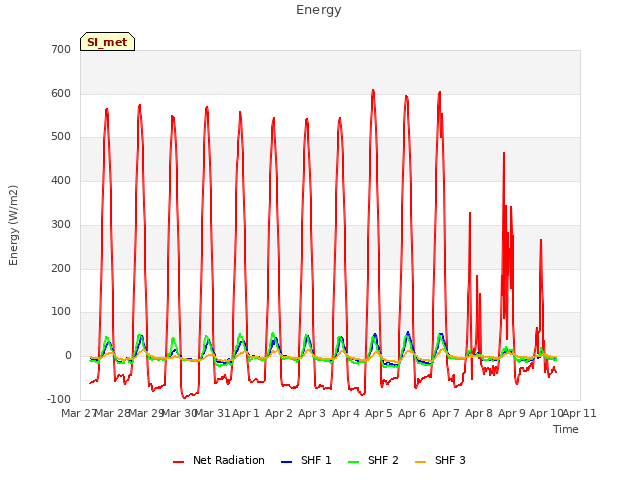Click the 200 y-axis tick label
The image size is (640, 480).
pos(61,269)
